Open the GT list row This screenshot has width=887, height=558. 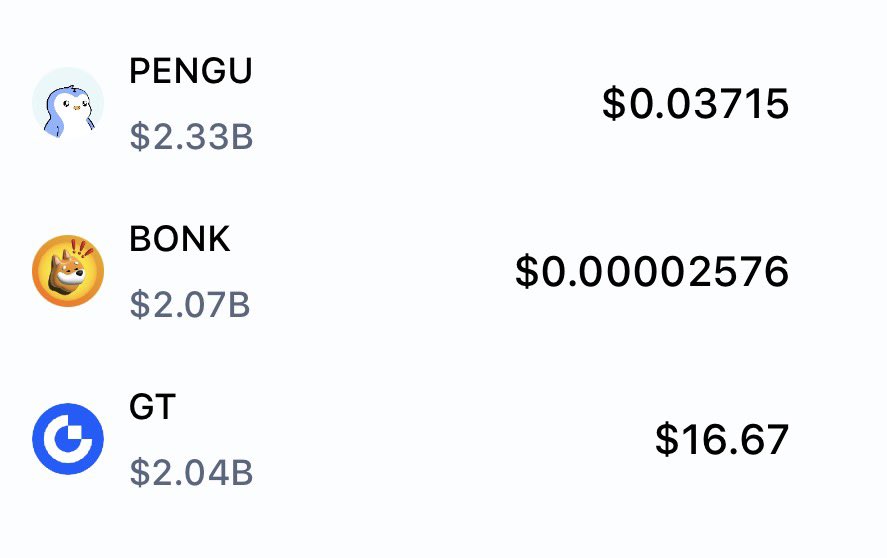coord(444,439)
